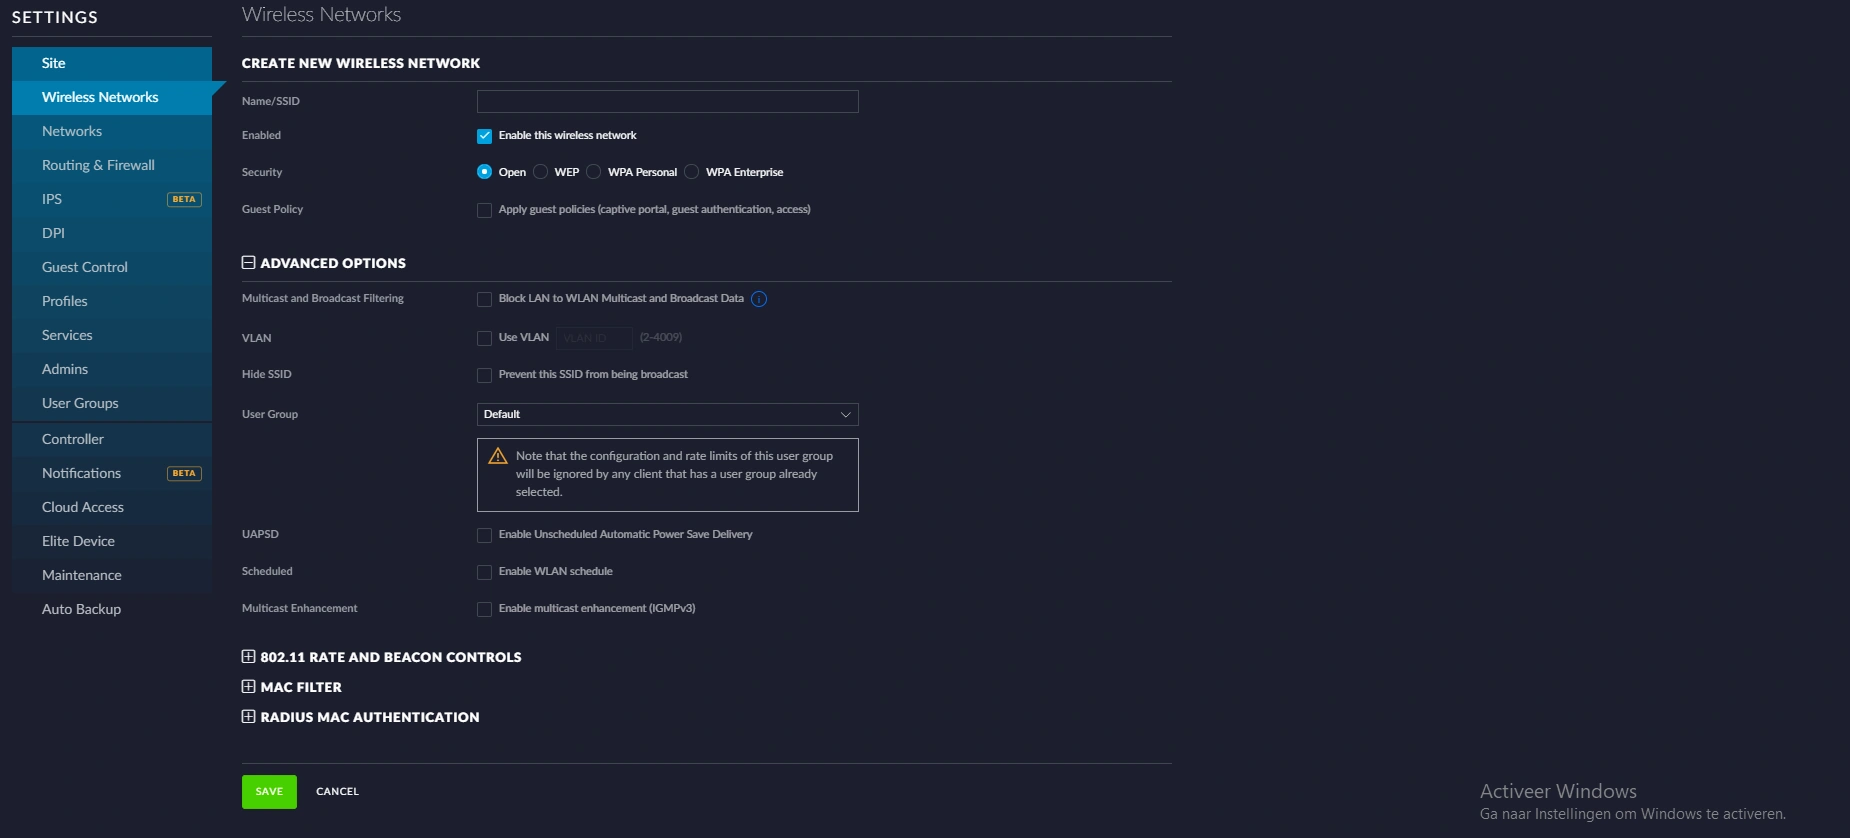Enable the guest policies checkbox
This screenshot has height=838, width=1850.
pyautogui.click(x=485, y=210)
